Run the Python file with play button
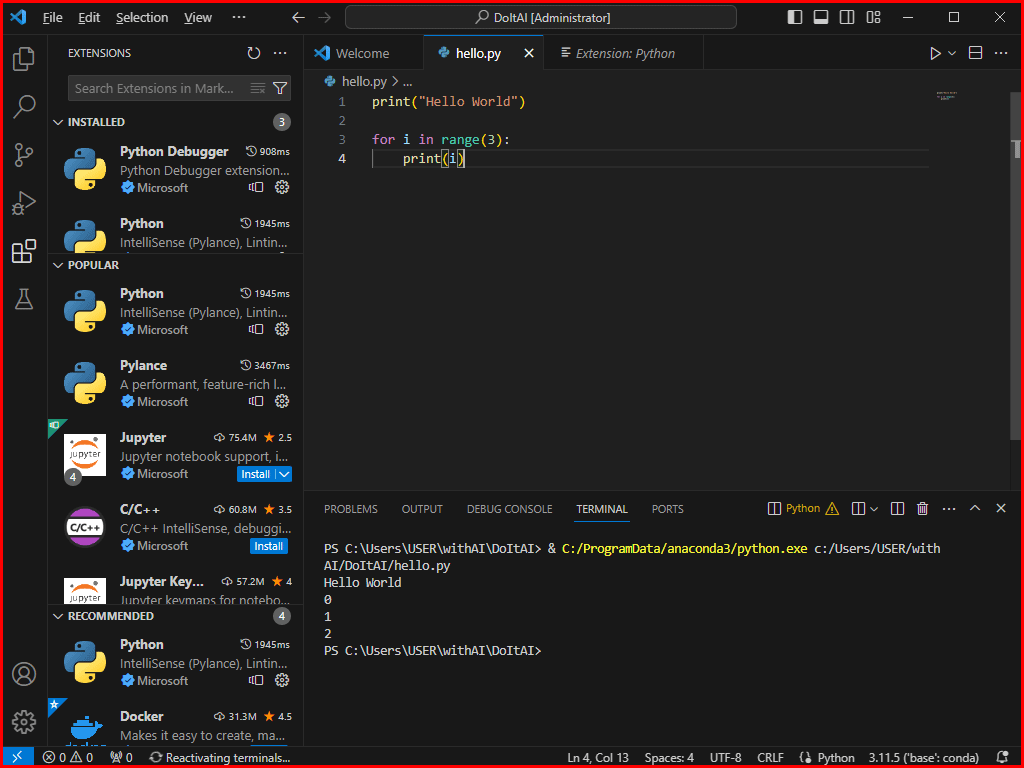 (935, 53)
